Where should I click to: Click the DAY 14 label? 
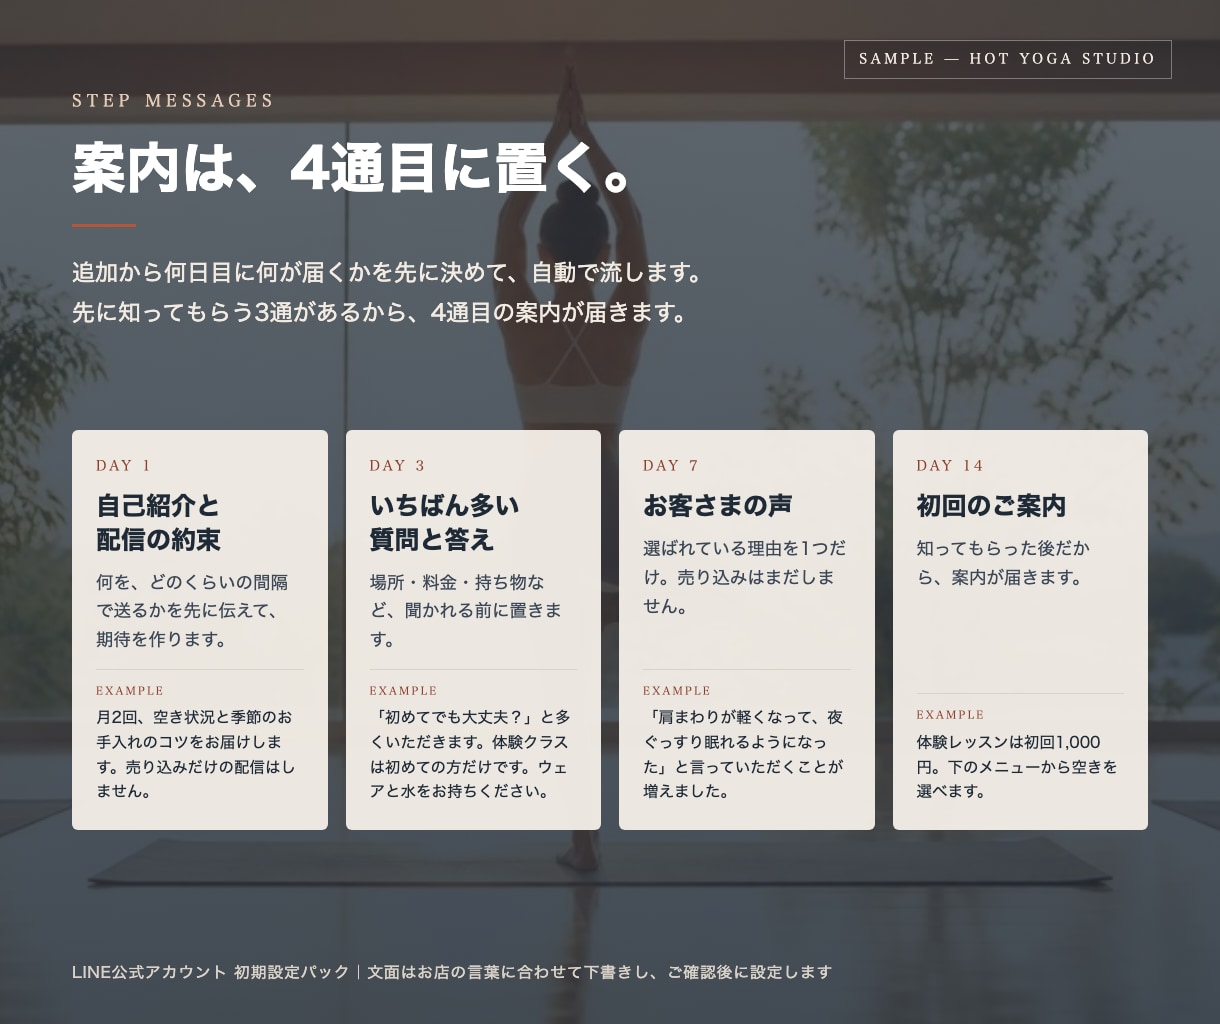click(x=950, y=465)
